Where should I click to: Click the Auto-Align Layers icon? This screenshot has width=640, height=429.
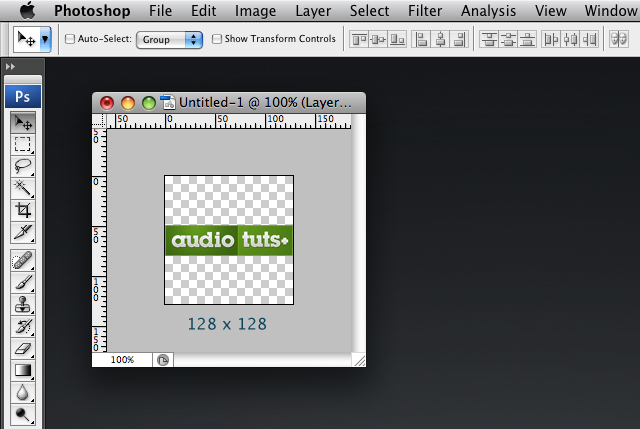[619, 40]
